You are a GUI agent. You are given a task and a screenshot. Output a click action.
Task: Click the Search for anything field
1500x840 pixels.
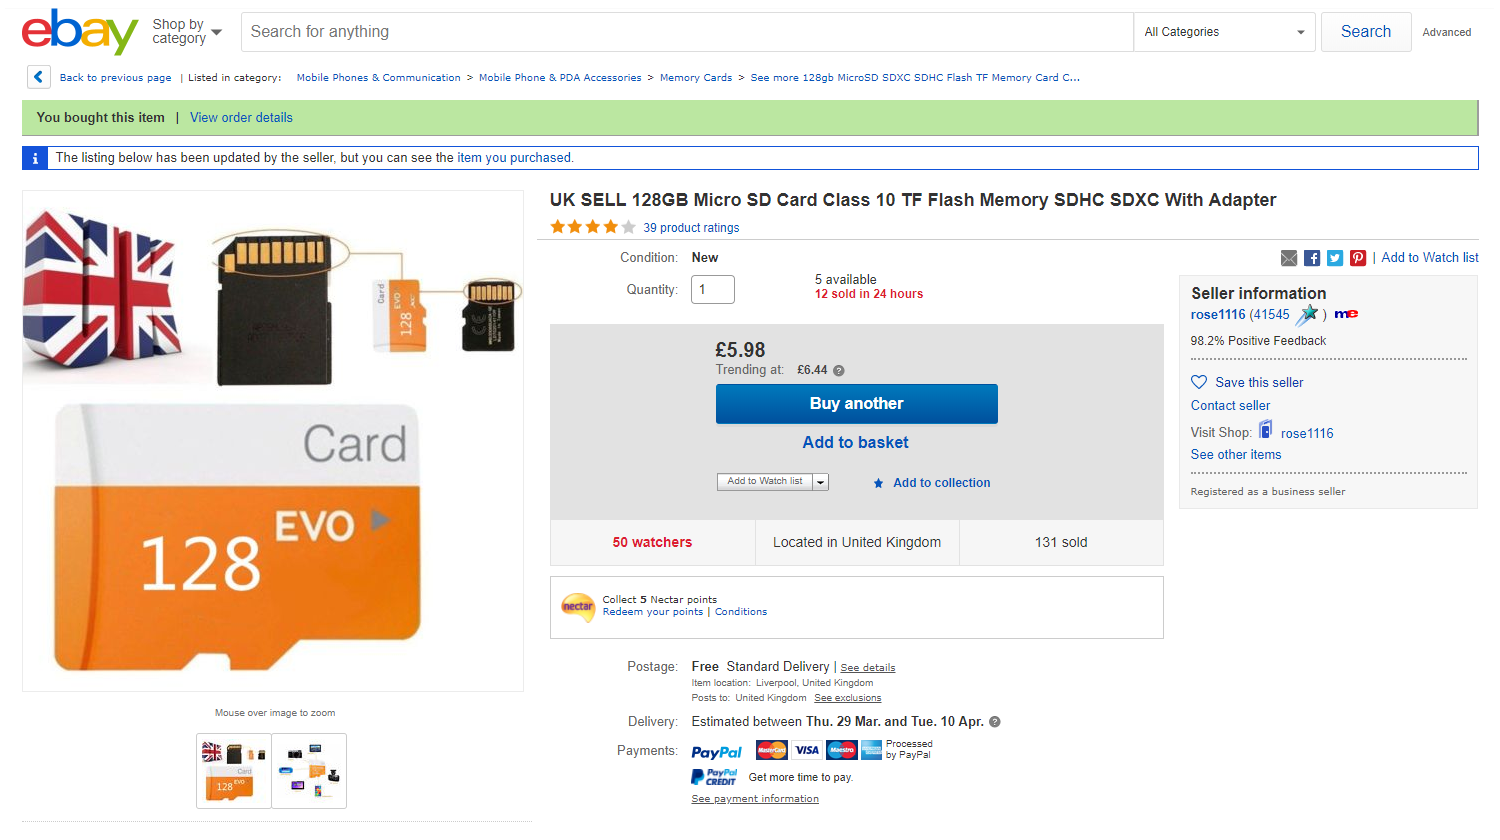coord(686,32)
